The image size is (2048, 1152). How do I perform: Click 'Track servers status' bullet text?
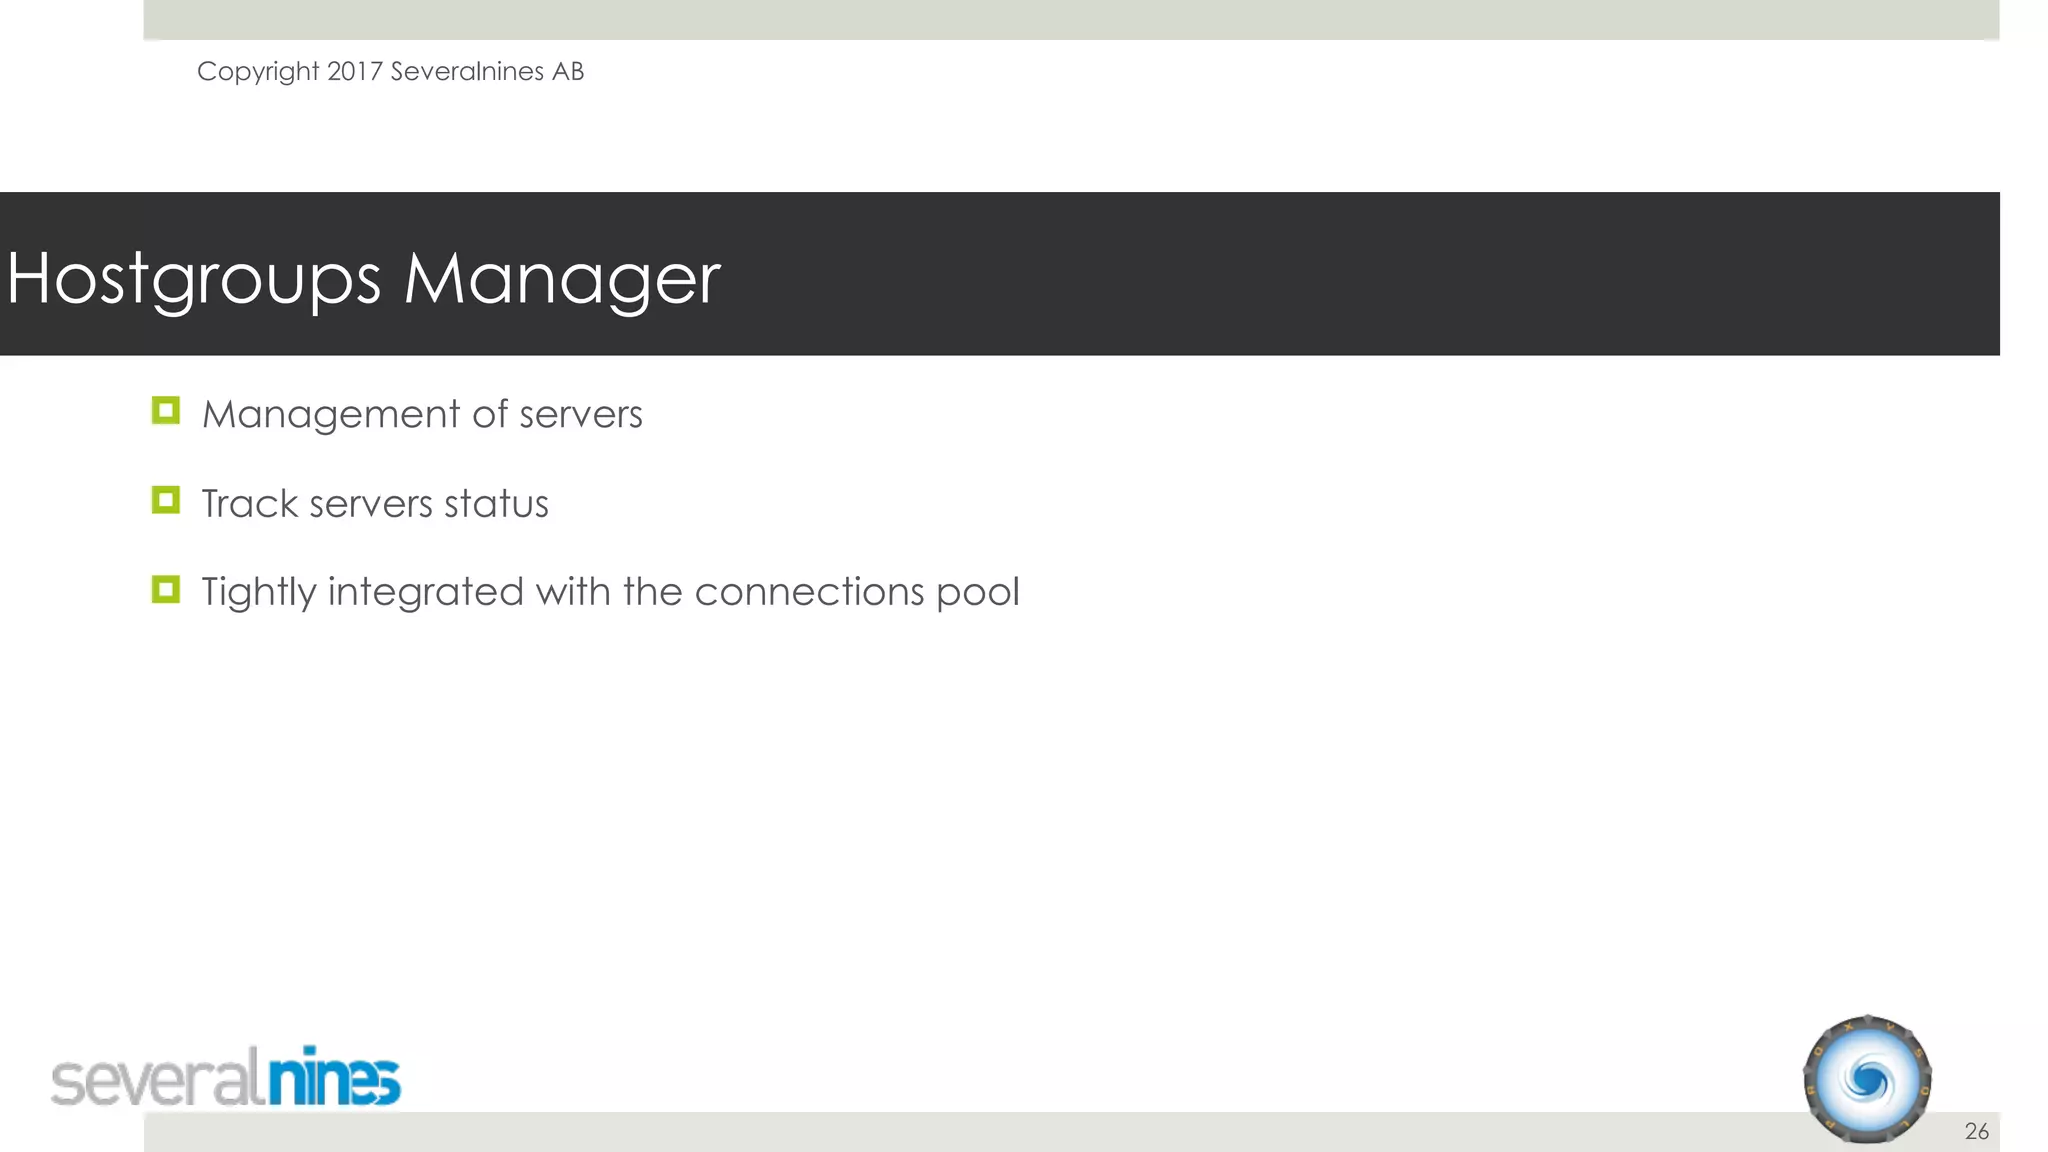click(x=375, y=503)
